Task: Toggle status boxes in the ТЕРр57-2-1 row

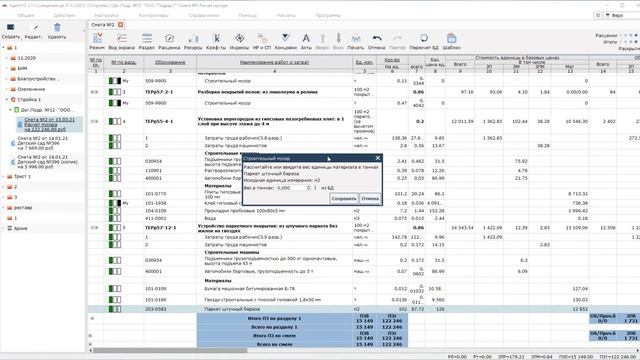Action: tap(115, 92)
